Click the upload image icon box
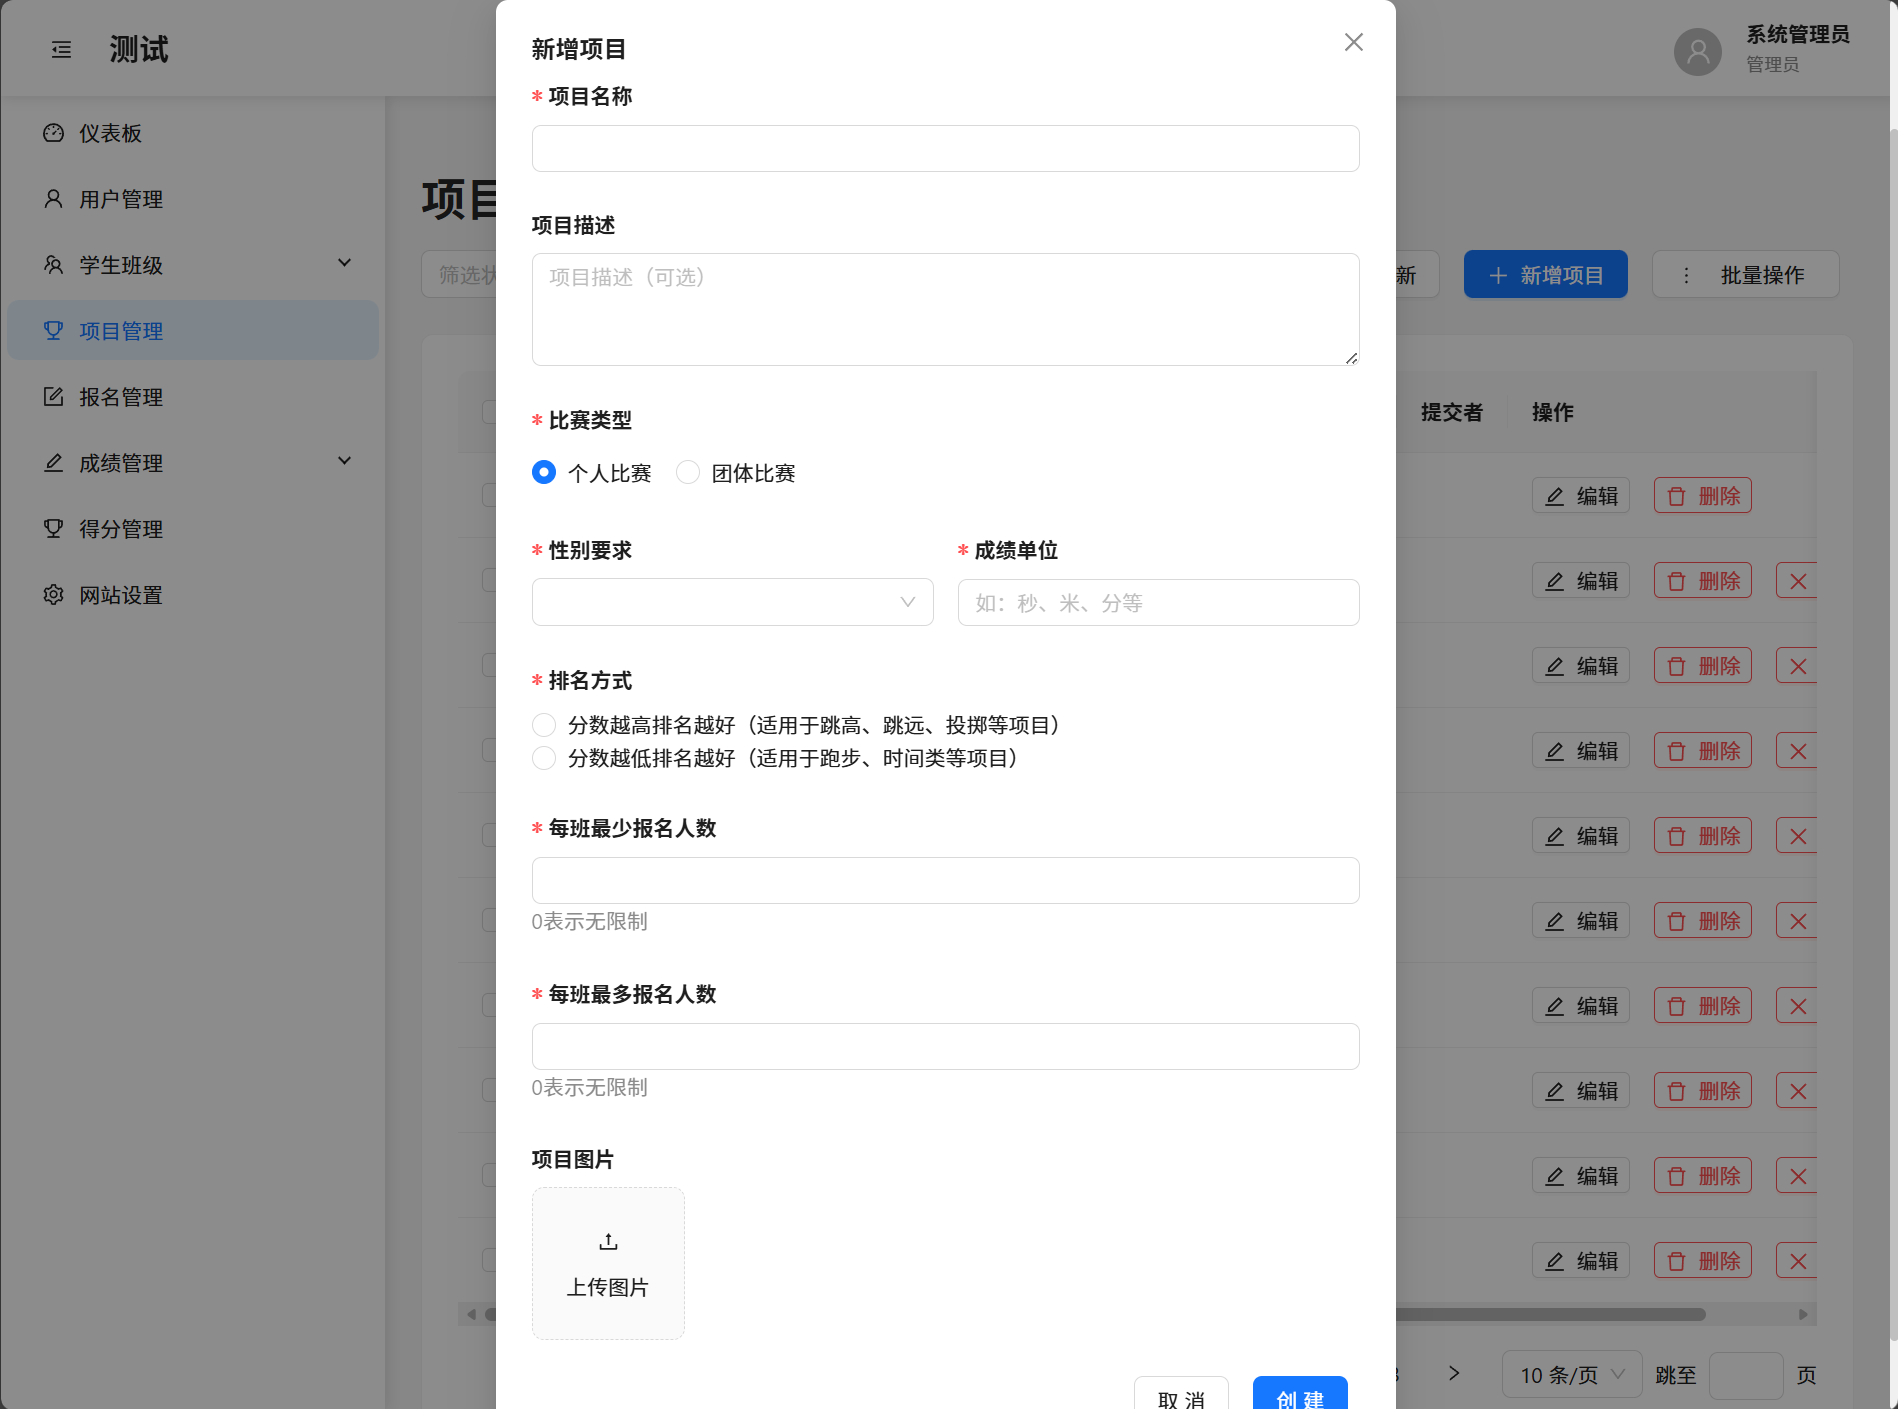This screenshot has height=1409, width=1898. click(608, 1262)
